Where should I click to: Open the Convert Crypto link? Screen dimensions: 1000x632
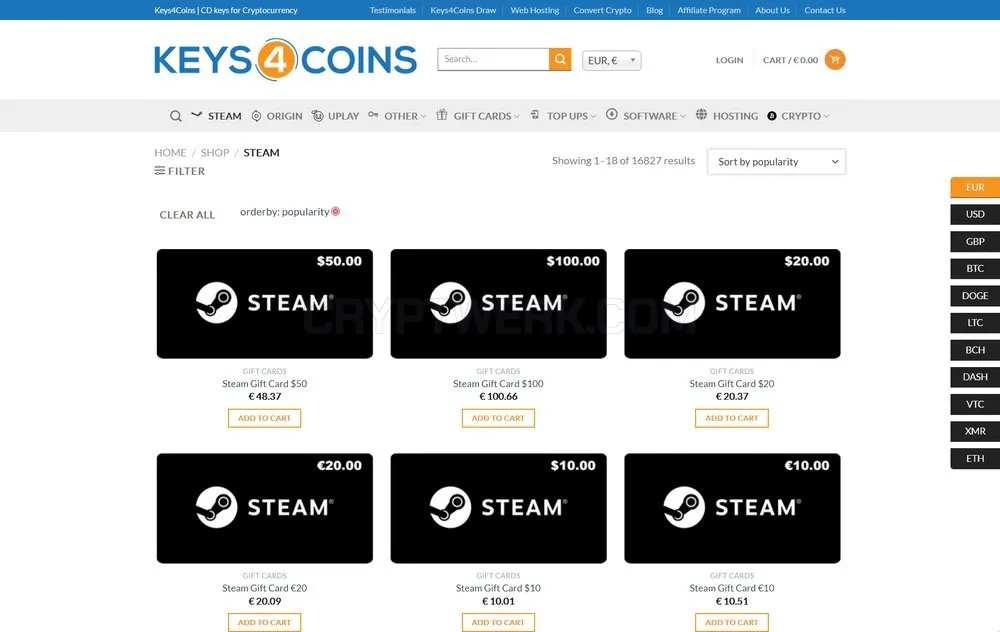click(602, 10)
